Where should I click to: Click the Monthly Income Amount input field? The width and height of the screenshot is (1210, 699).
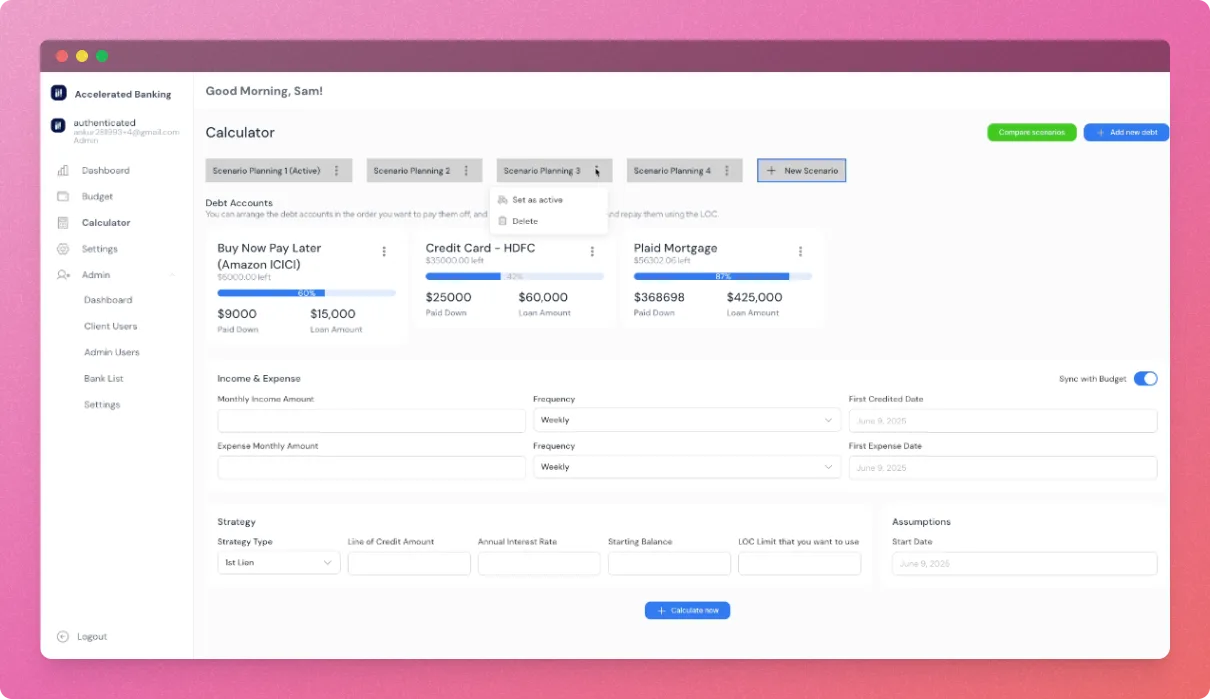pyautogui.click(x=370, y=419)
